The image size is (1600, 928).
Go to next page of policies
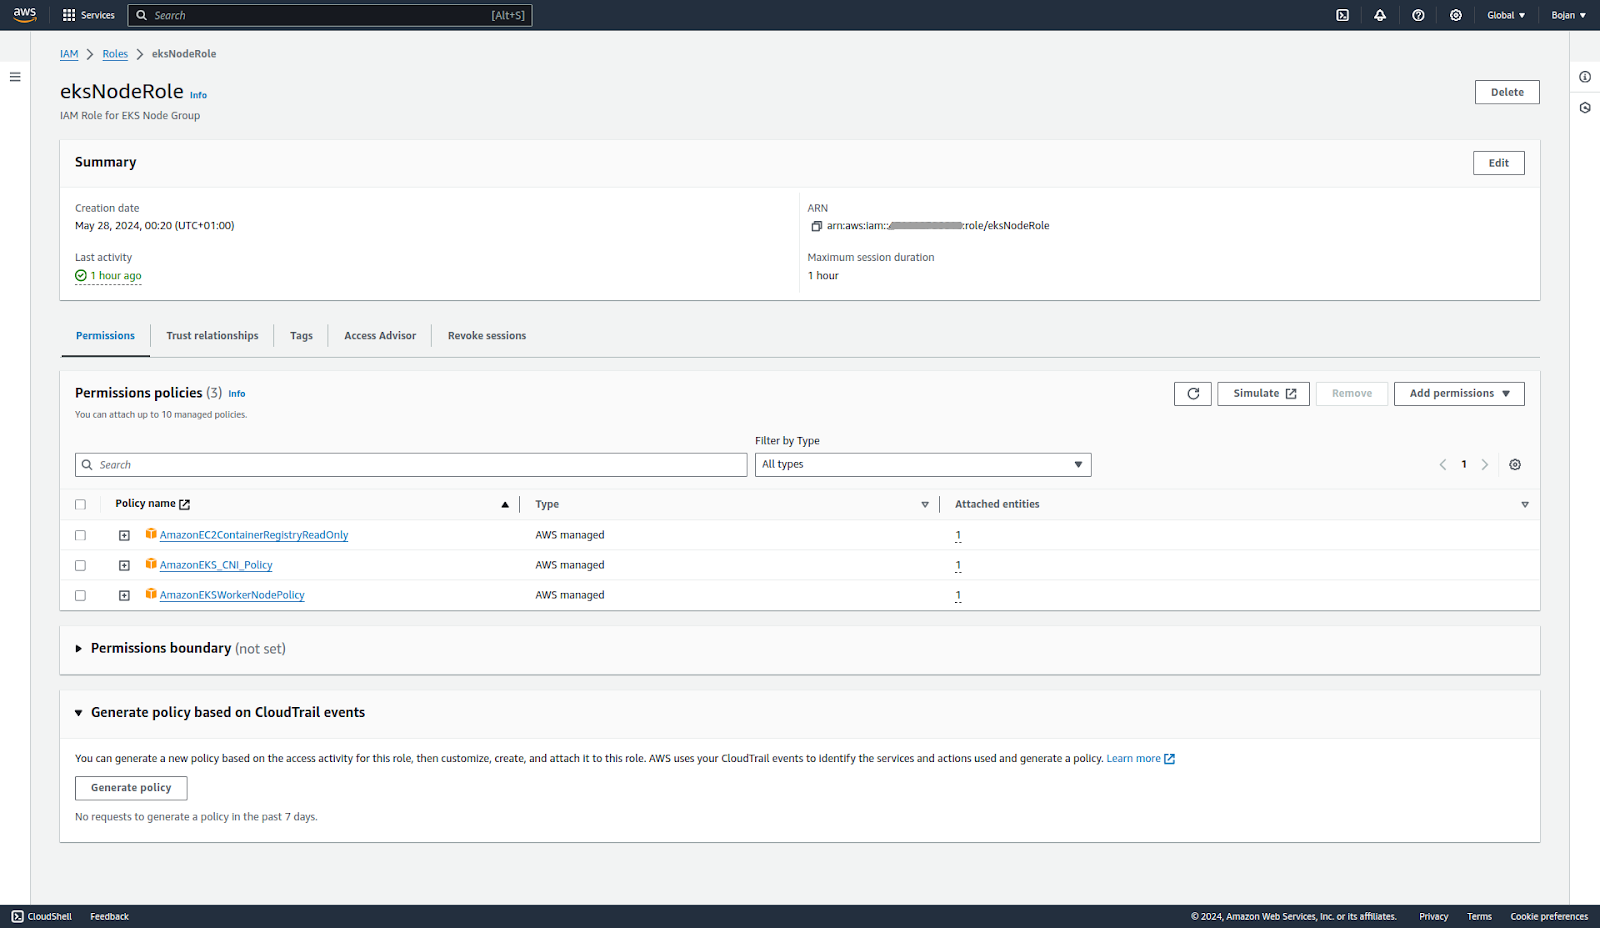point(1485,465)
